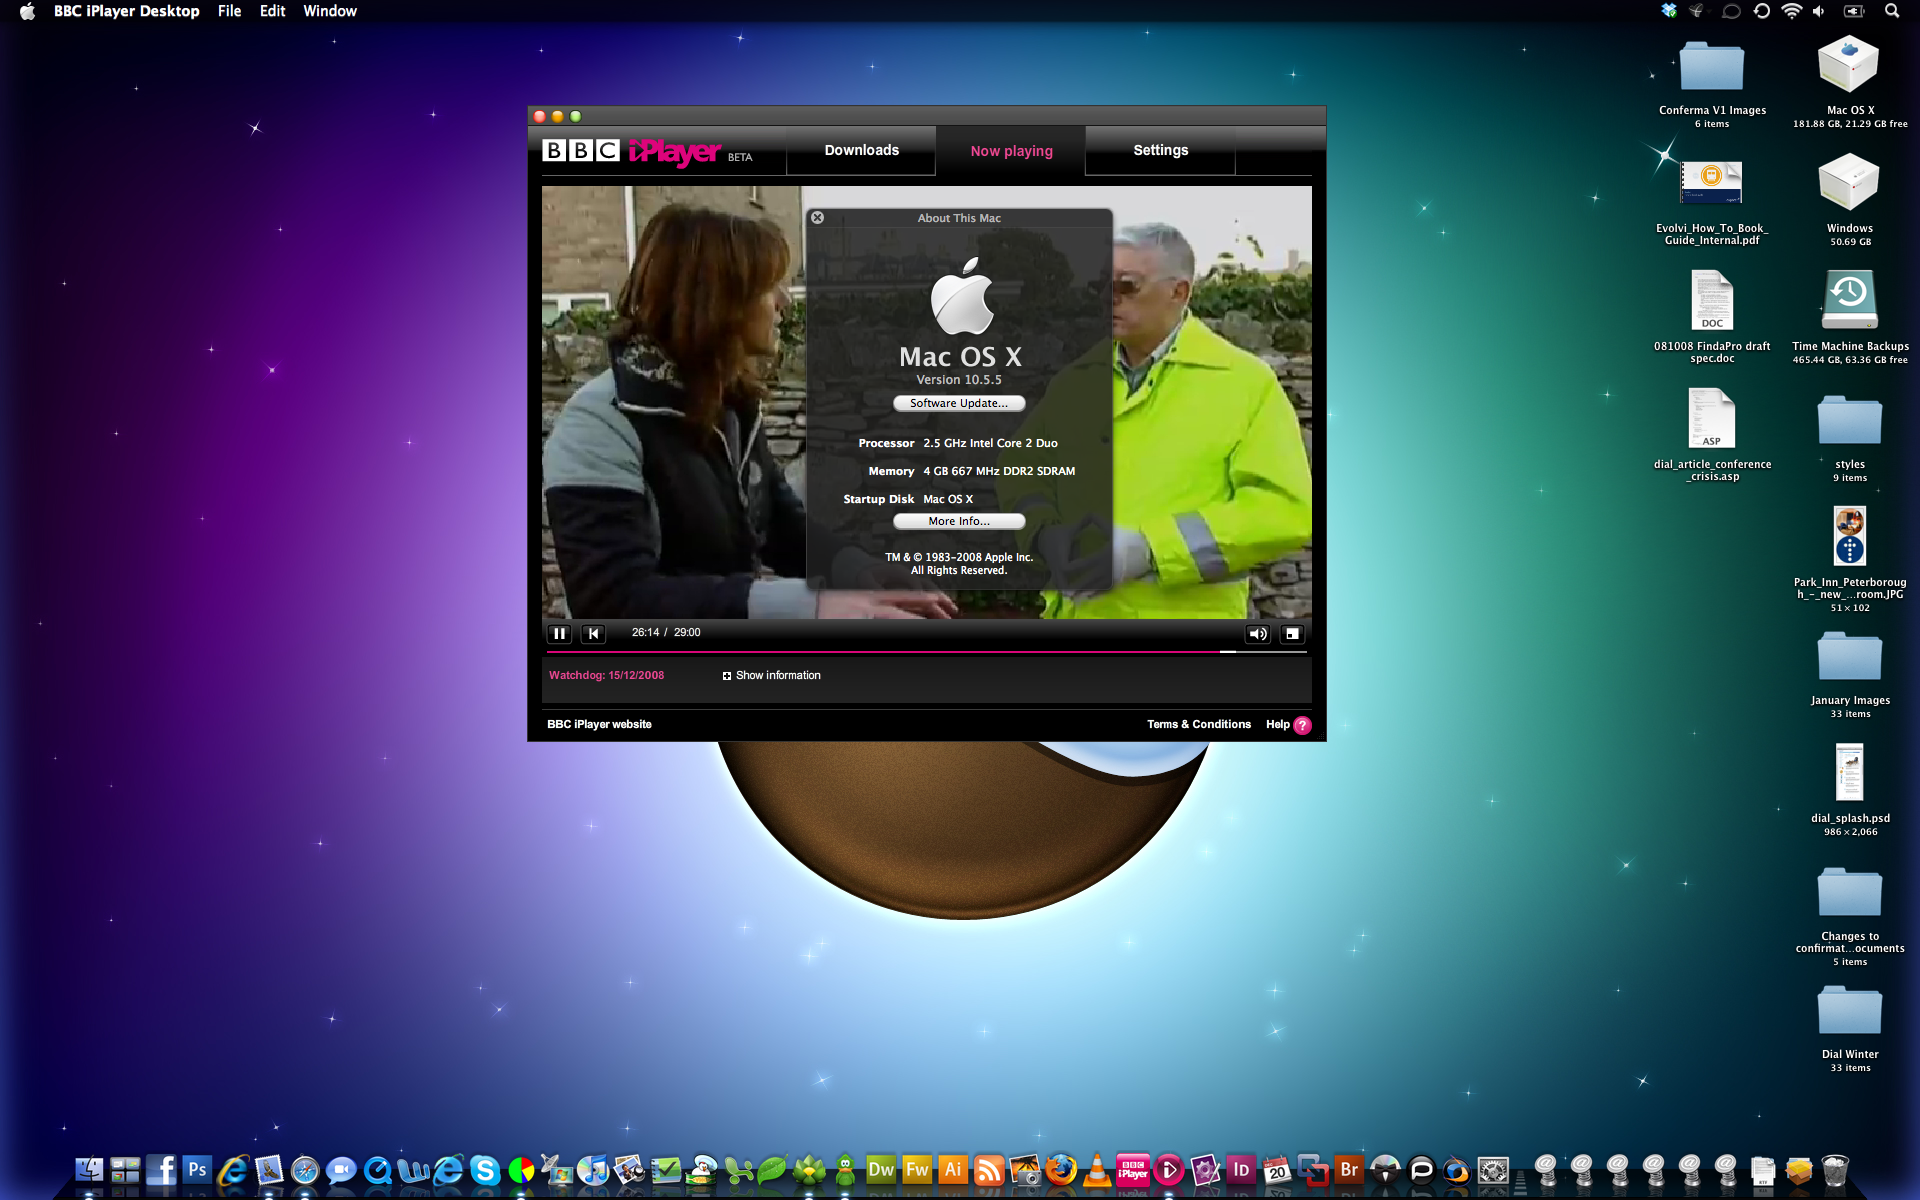Open the Time Machine Backups drive
Viewport: 1920px width, 1200px height.
(x=1849, y=300)
